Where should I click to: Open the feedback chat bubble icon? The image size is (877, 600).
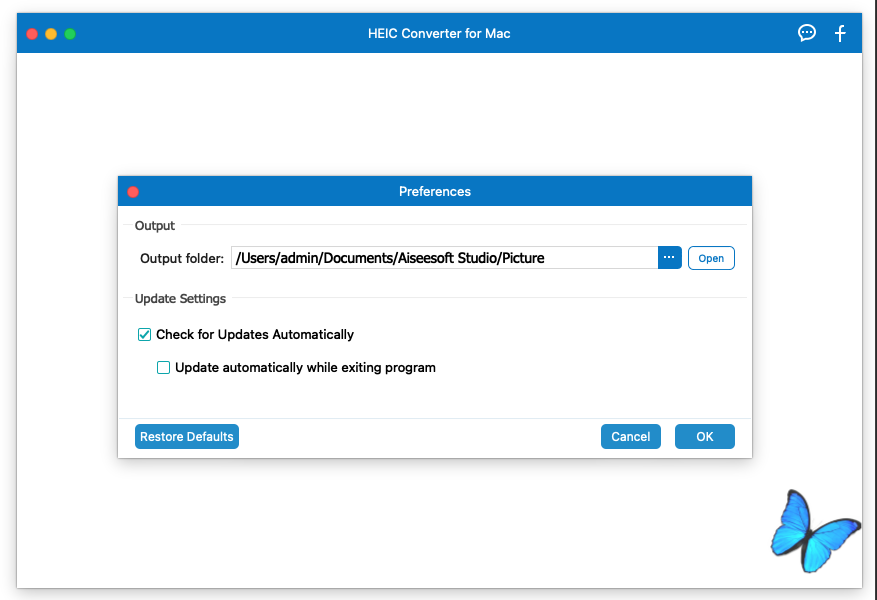point(806,33)
